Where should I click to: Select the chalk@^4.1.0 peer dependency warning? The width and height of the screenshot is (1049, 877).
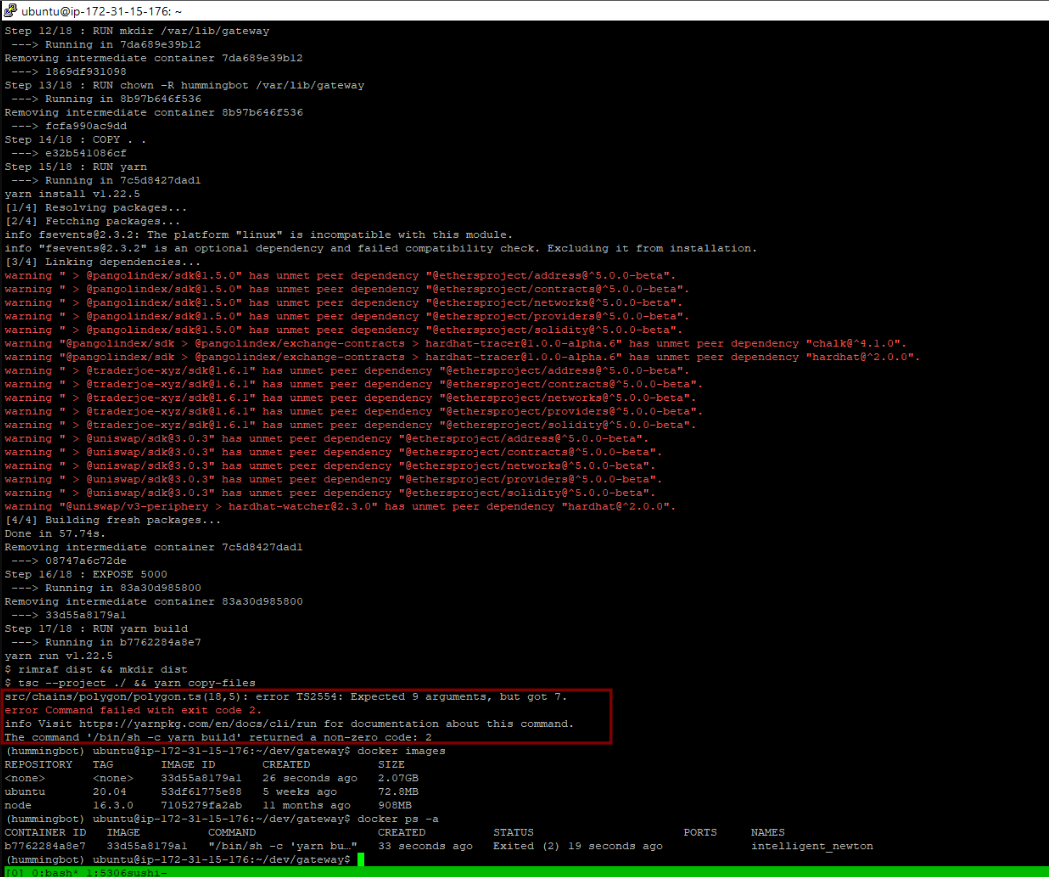(x=456, y=344)
